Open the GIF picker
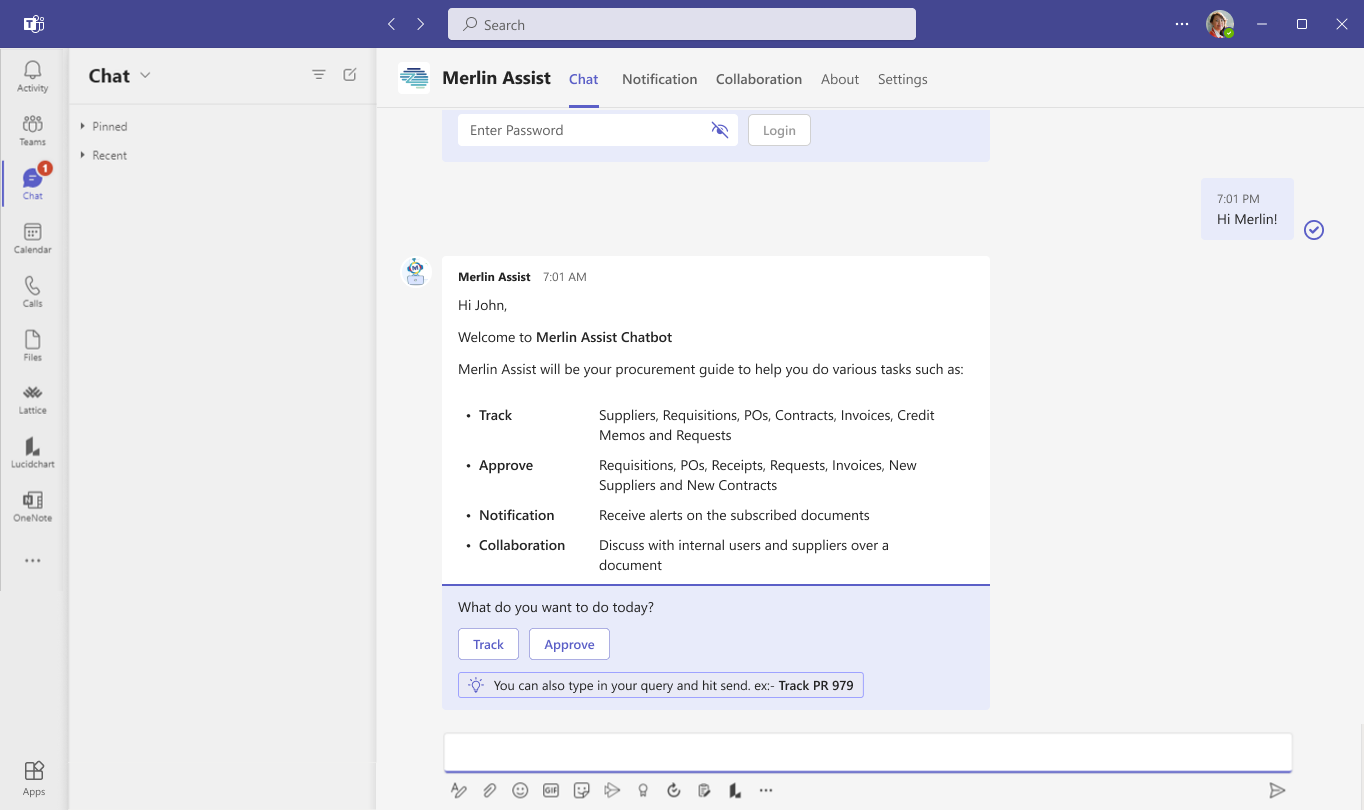This screenshot has width=1364, height=810. [551, 790]
